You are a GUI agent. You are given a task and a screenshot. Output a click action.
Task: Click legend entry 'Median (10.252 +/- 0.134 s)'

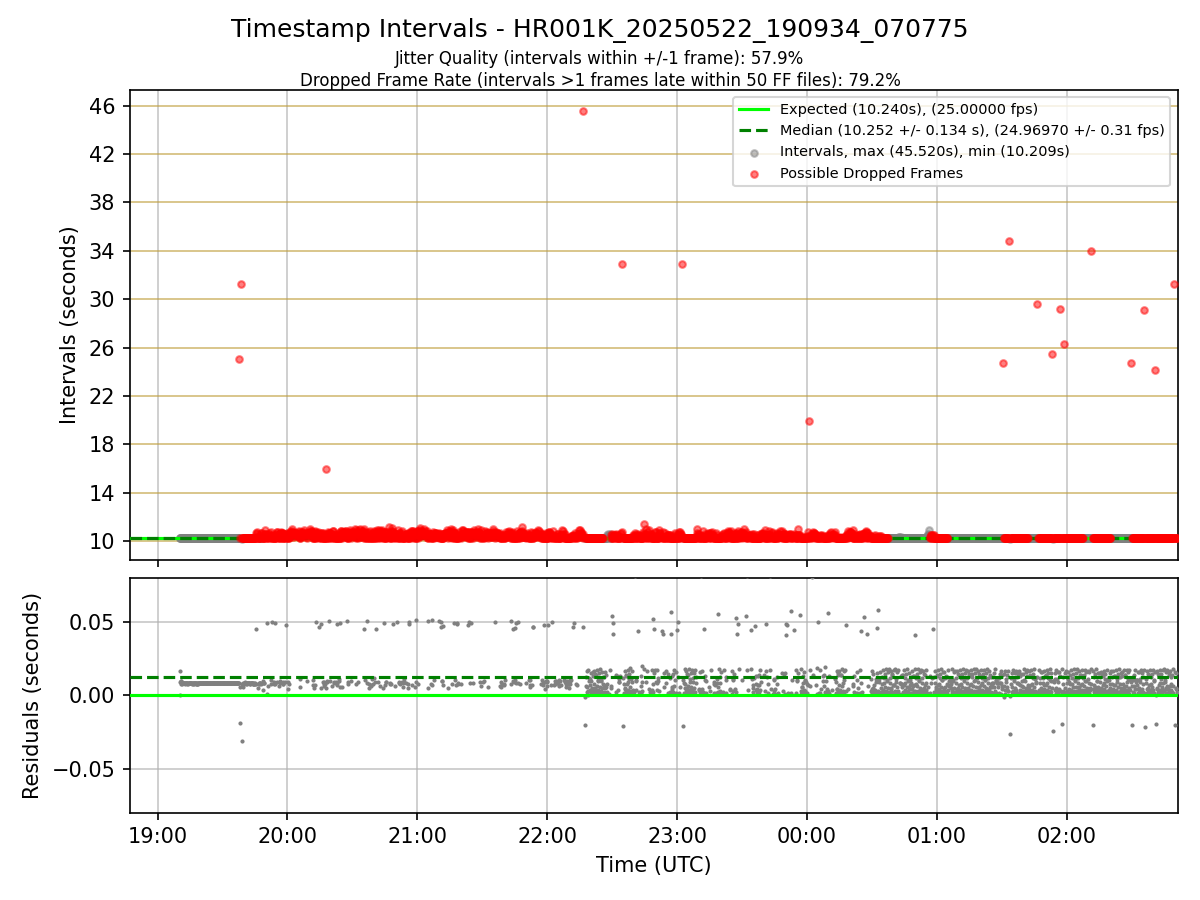pyautogui.click(x=972, y=130)
